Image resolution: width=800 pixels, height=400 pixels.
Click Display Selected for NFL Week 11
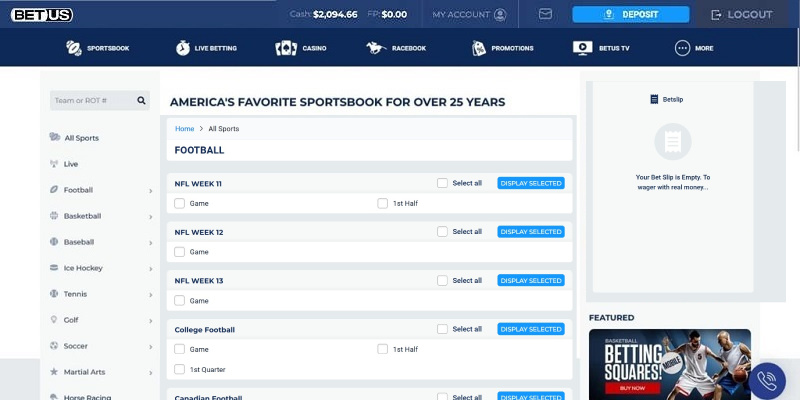[531, 183]
